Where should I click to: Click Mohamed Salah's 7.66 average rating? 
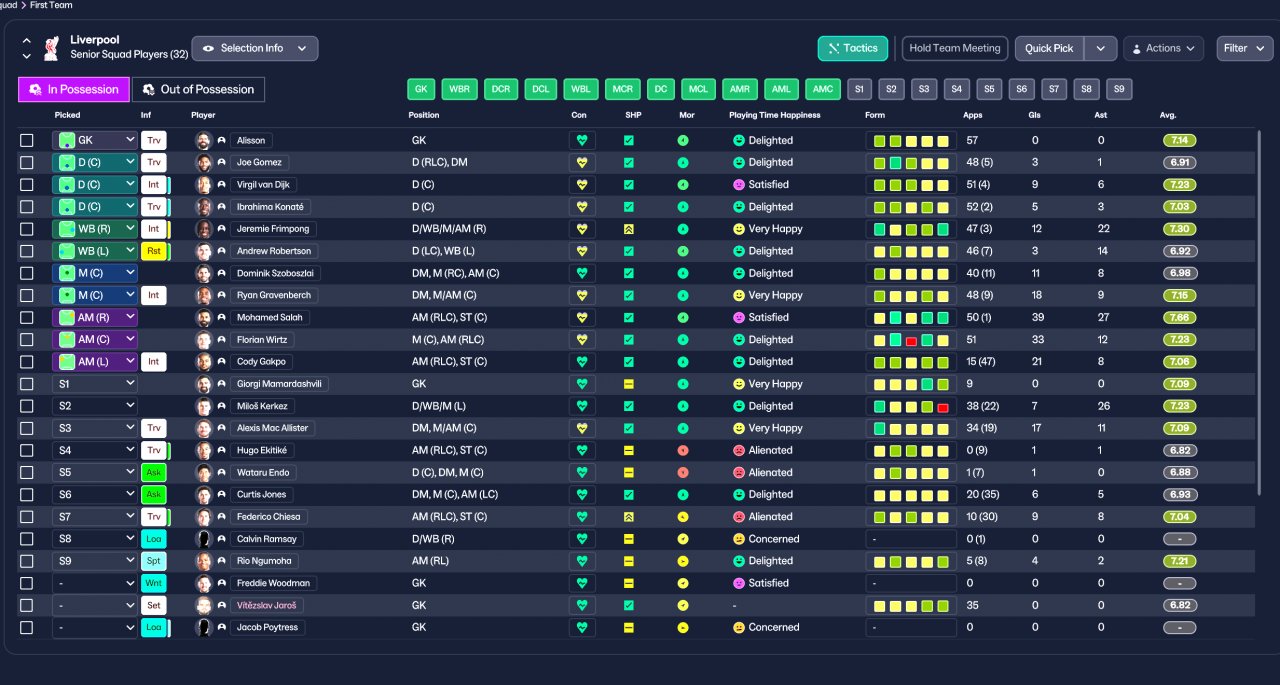click(x=1181, y=317)
